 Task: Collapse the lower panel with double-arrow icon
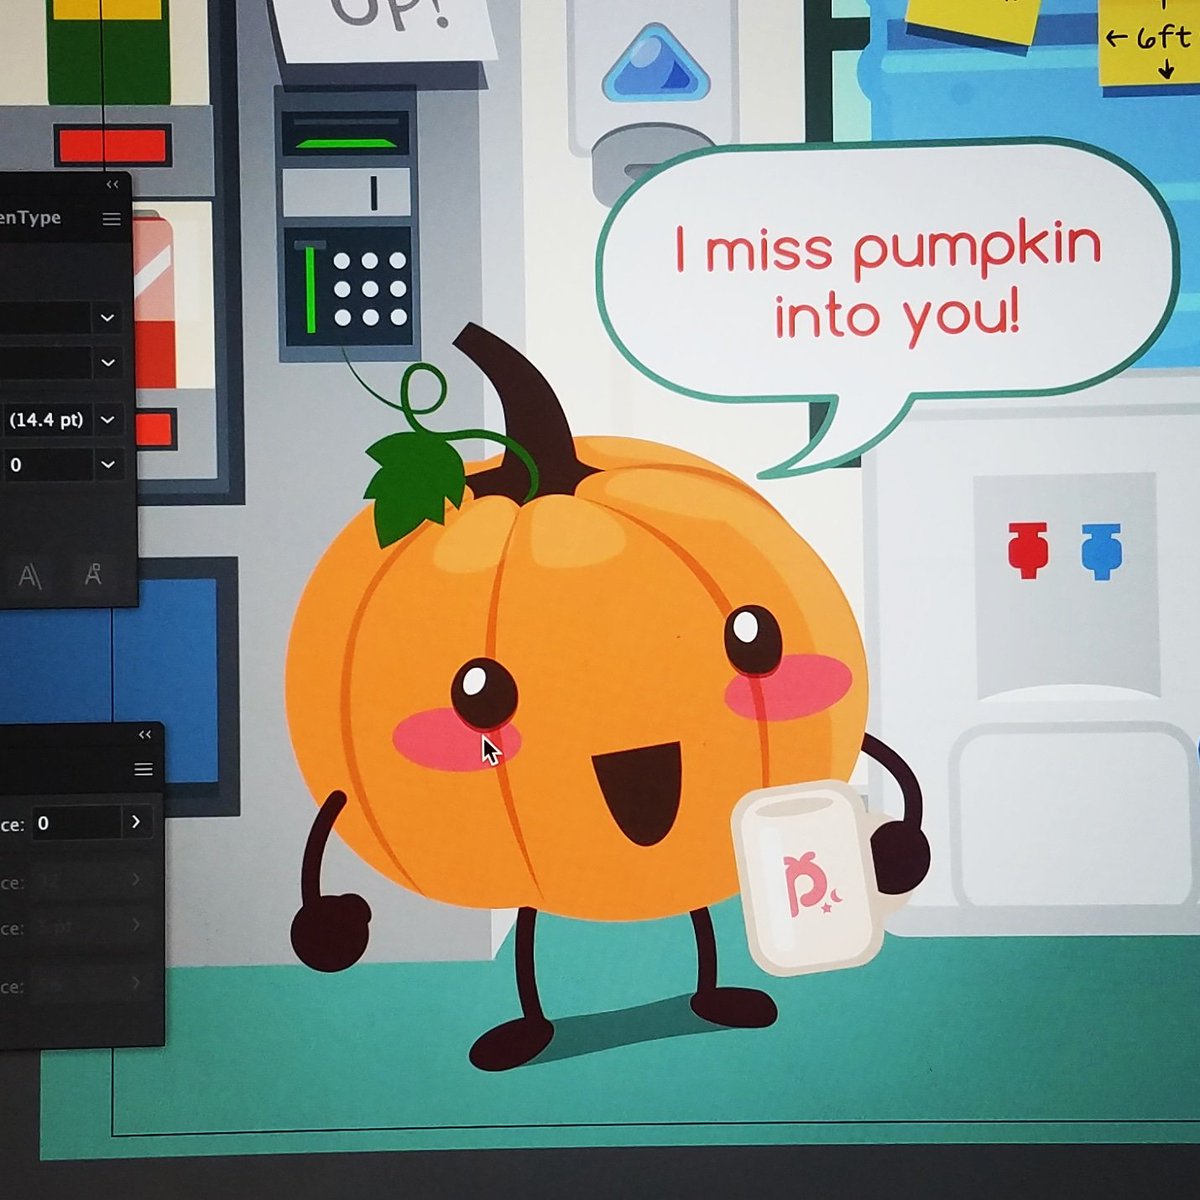[x=145, y=735]
